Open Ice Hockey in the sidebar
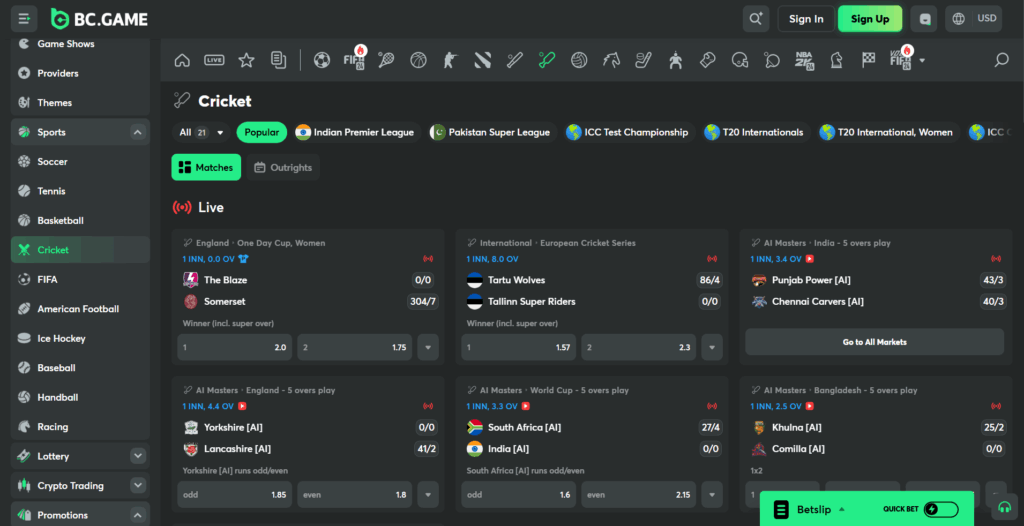 (80, 338)
